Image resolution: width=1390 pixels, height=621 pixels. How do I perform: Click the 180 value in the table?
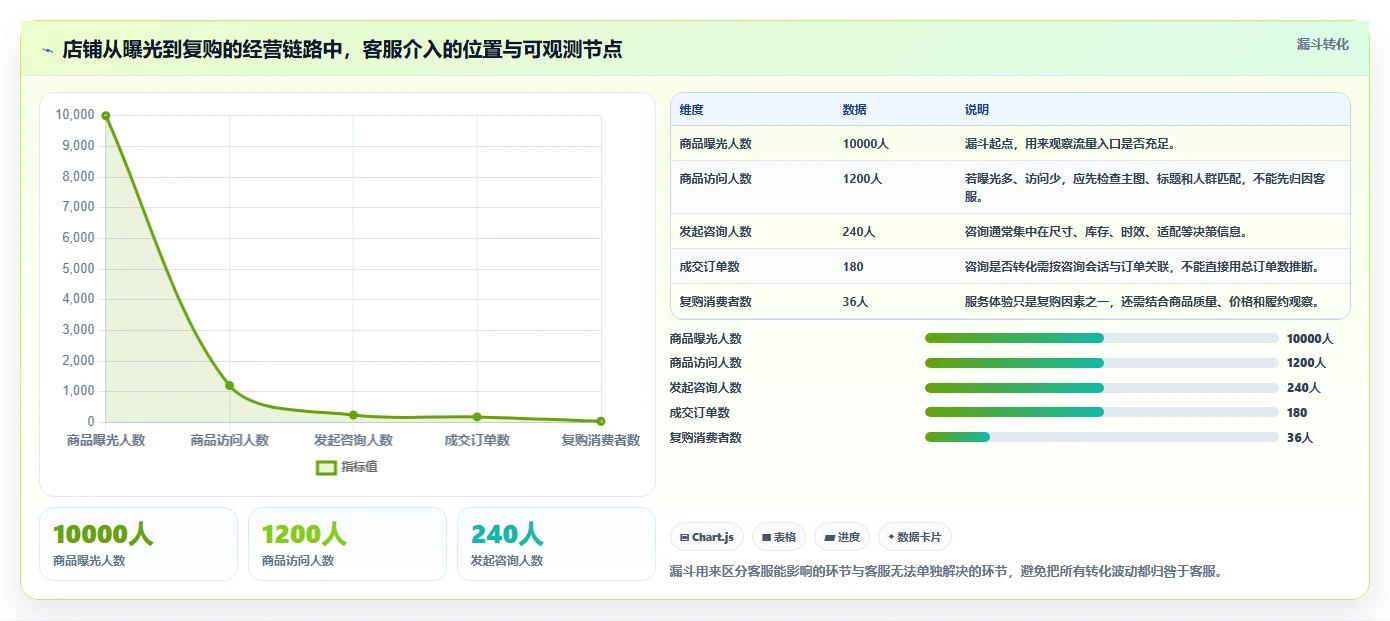point(853,267)
